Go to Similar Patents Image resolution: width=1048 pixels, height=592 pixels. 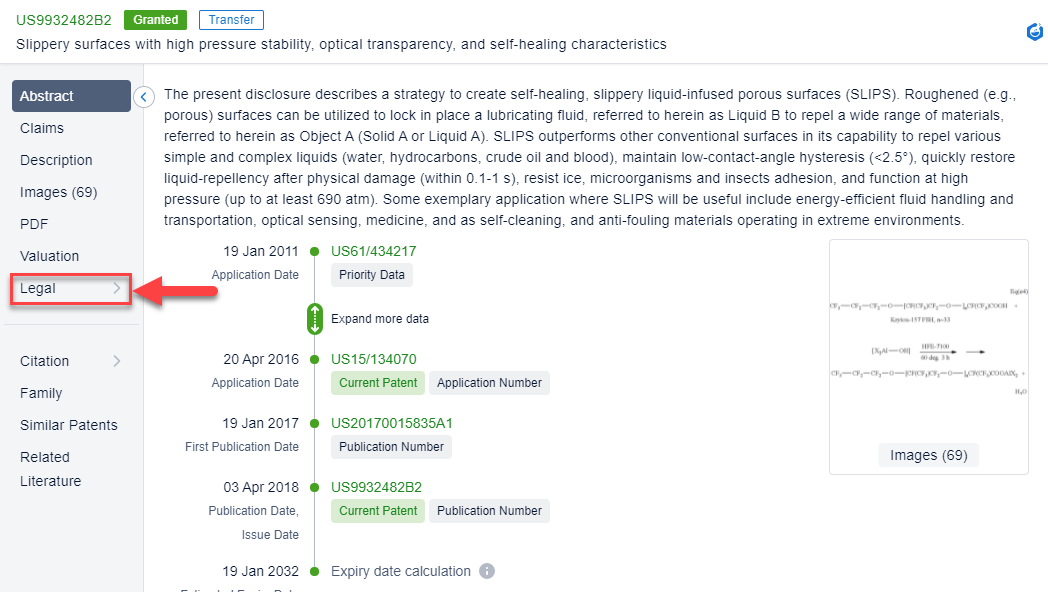click(68, 425)
